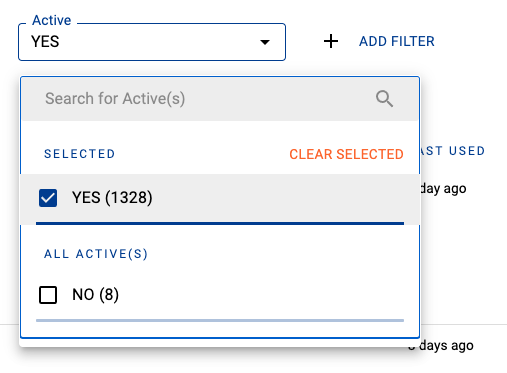Click the light blue divider under NO row
The image size is (507, 373).
click(x=220, y=320)
